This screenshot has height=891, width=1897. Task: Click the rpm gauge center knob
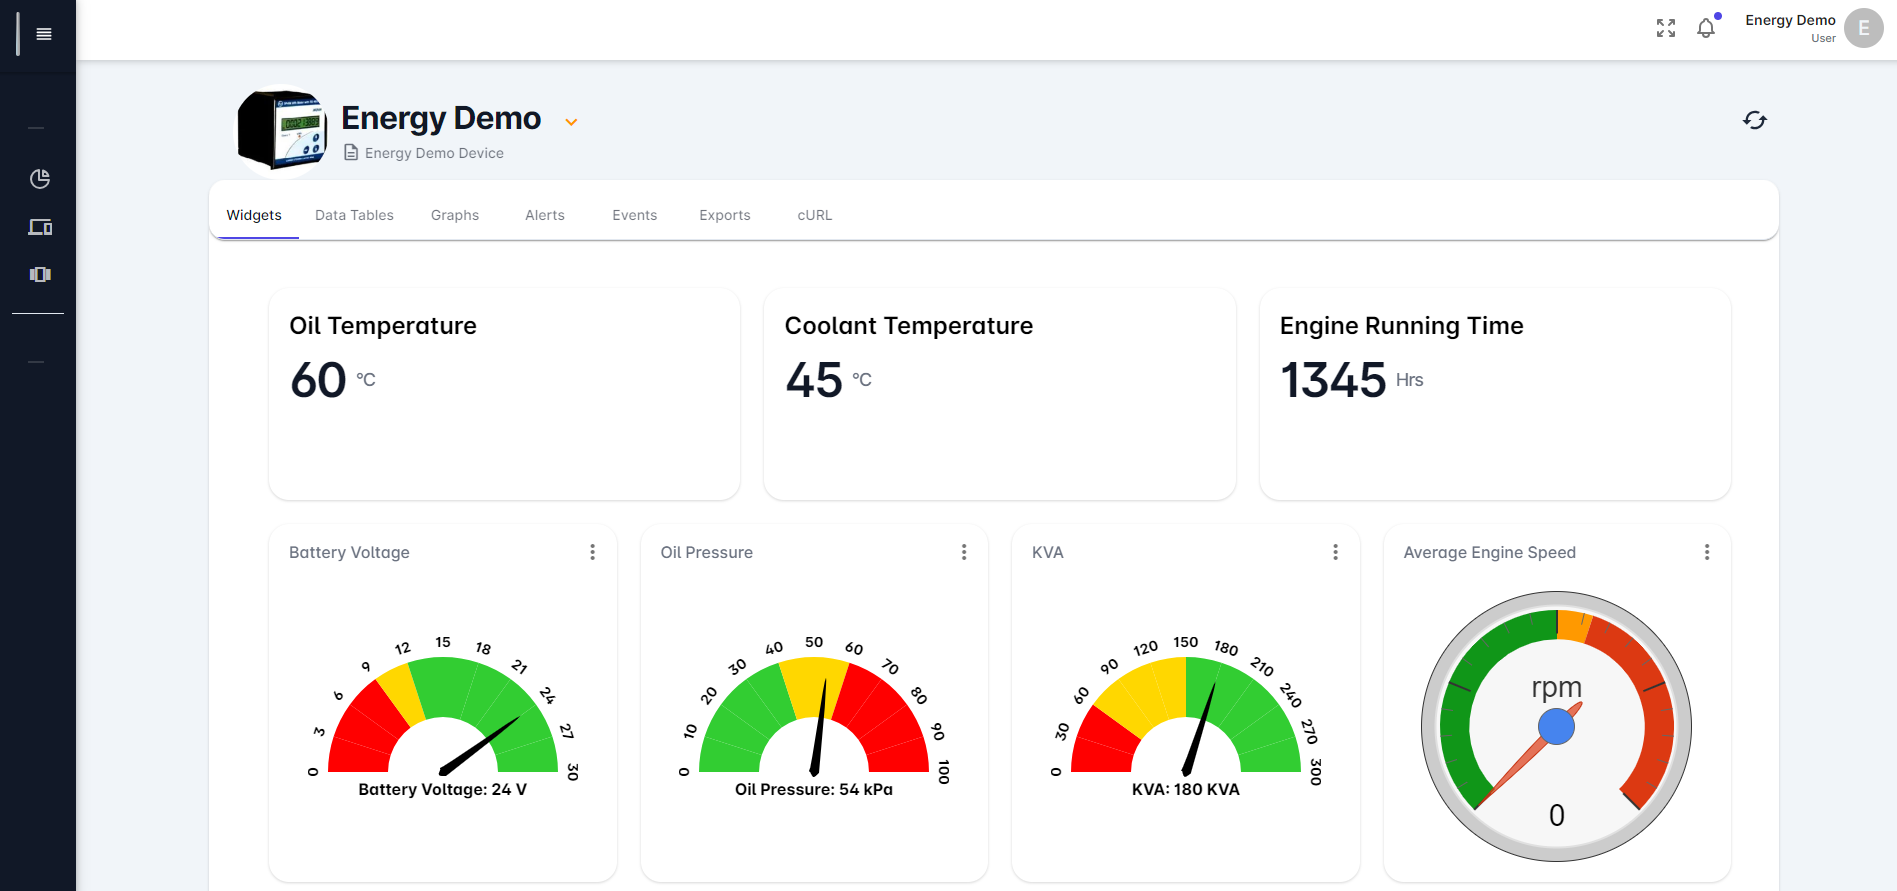1556,726
